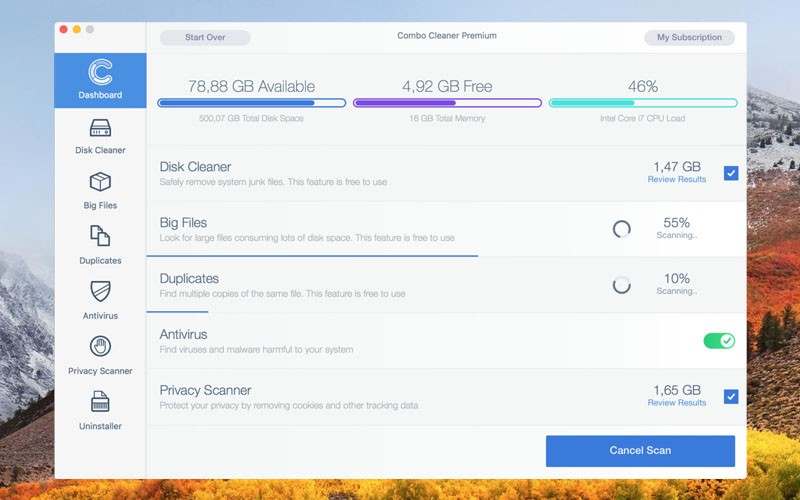Minimize the window with the yellow button
This screenshot has width=800, height=500.
(77, 29)
